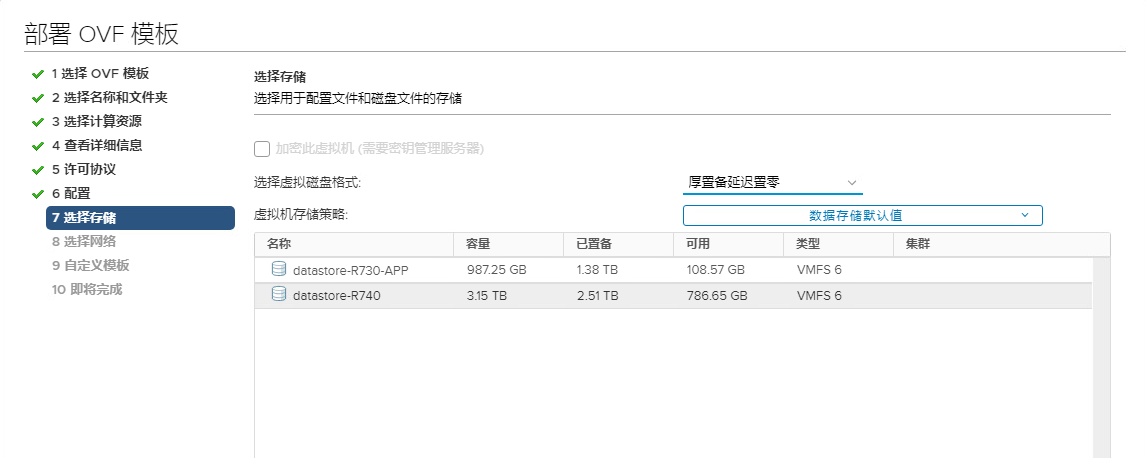Open 厚置备延迟置零 disk format dropdown
Screen dimensions: 1146x458
tap(773, 183)
